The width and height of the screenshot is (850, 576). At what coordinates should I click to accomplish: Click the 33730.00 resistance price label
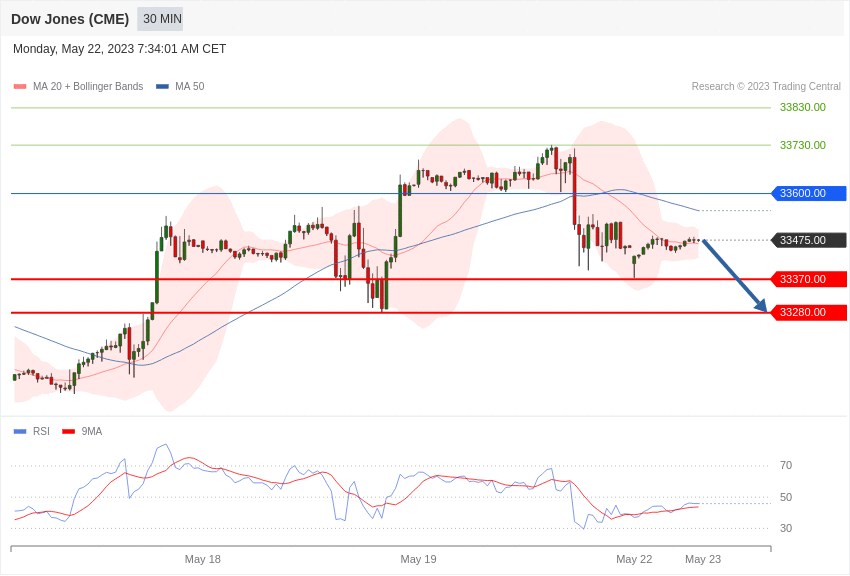pyautogui.click(x=802, y=145)
